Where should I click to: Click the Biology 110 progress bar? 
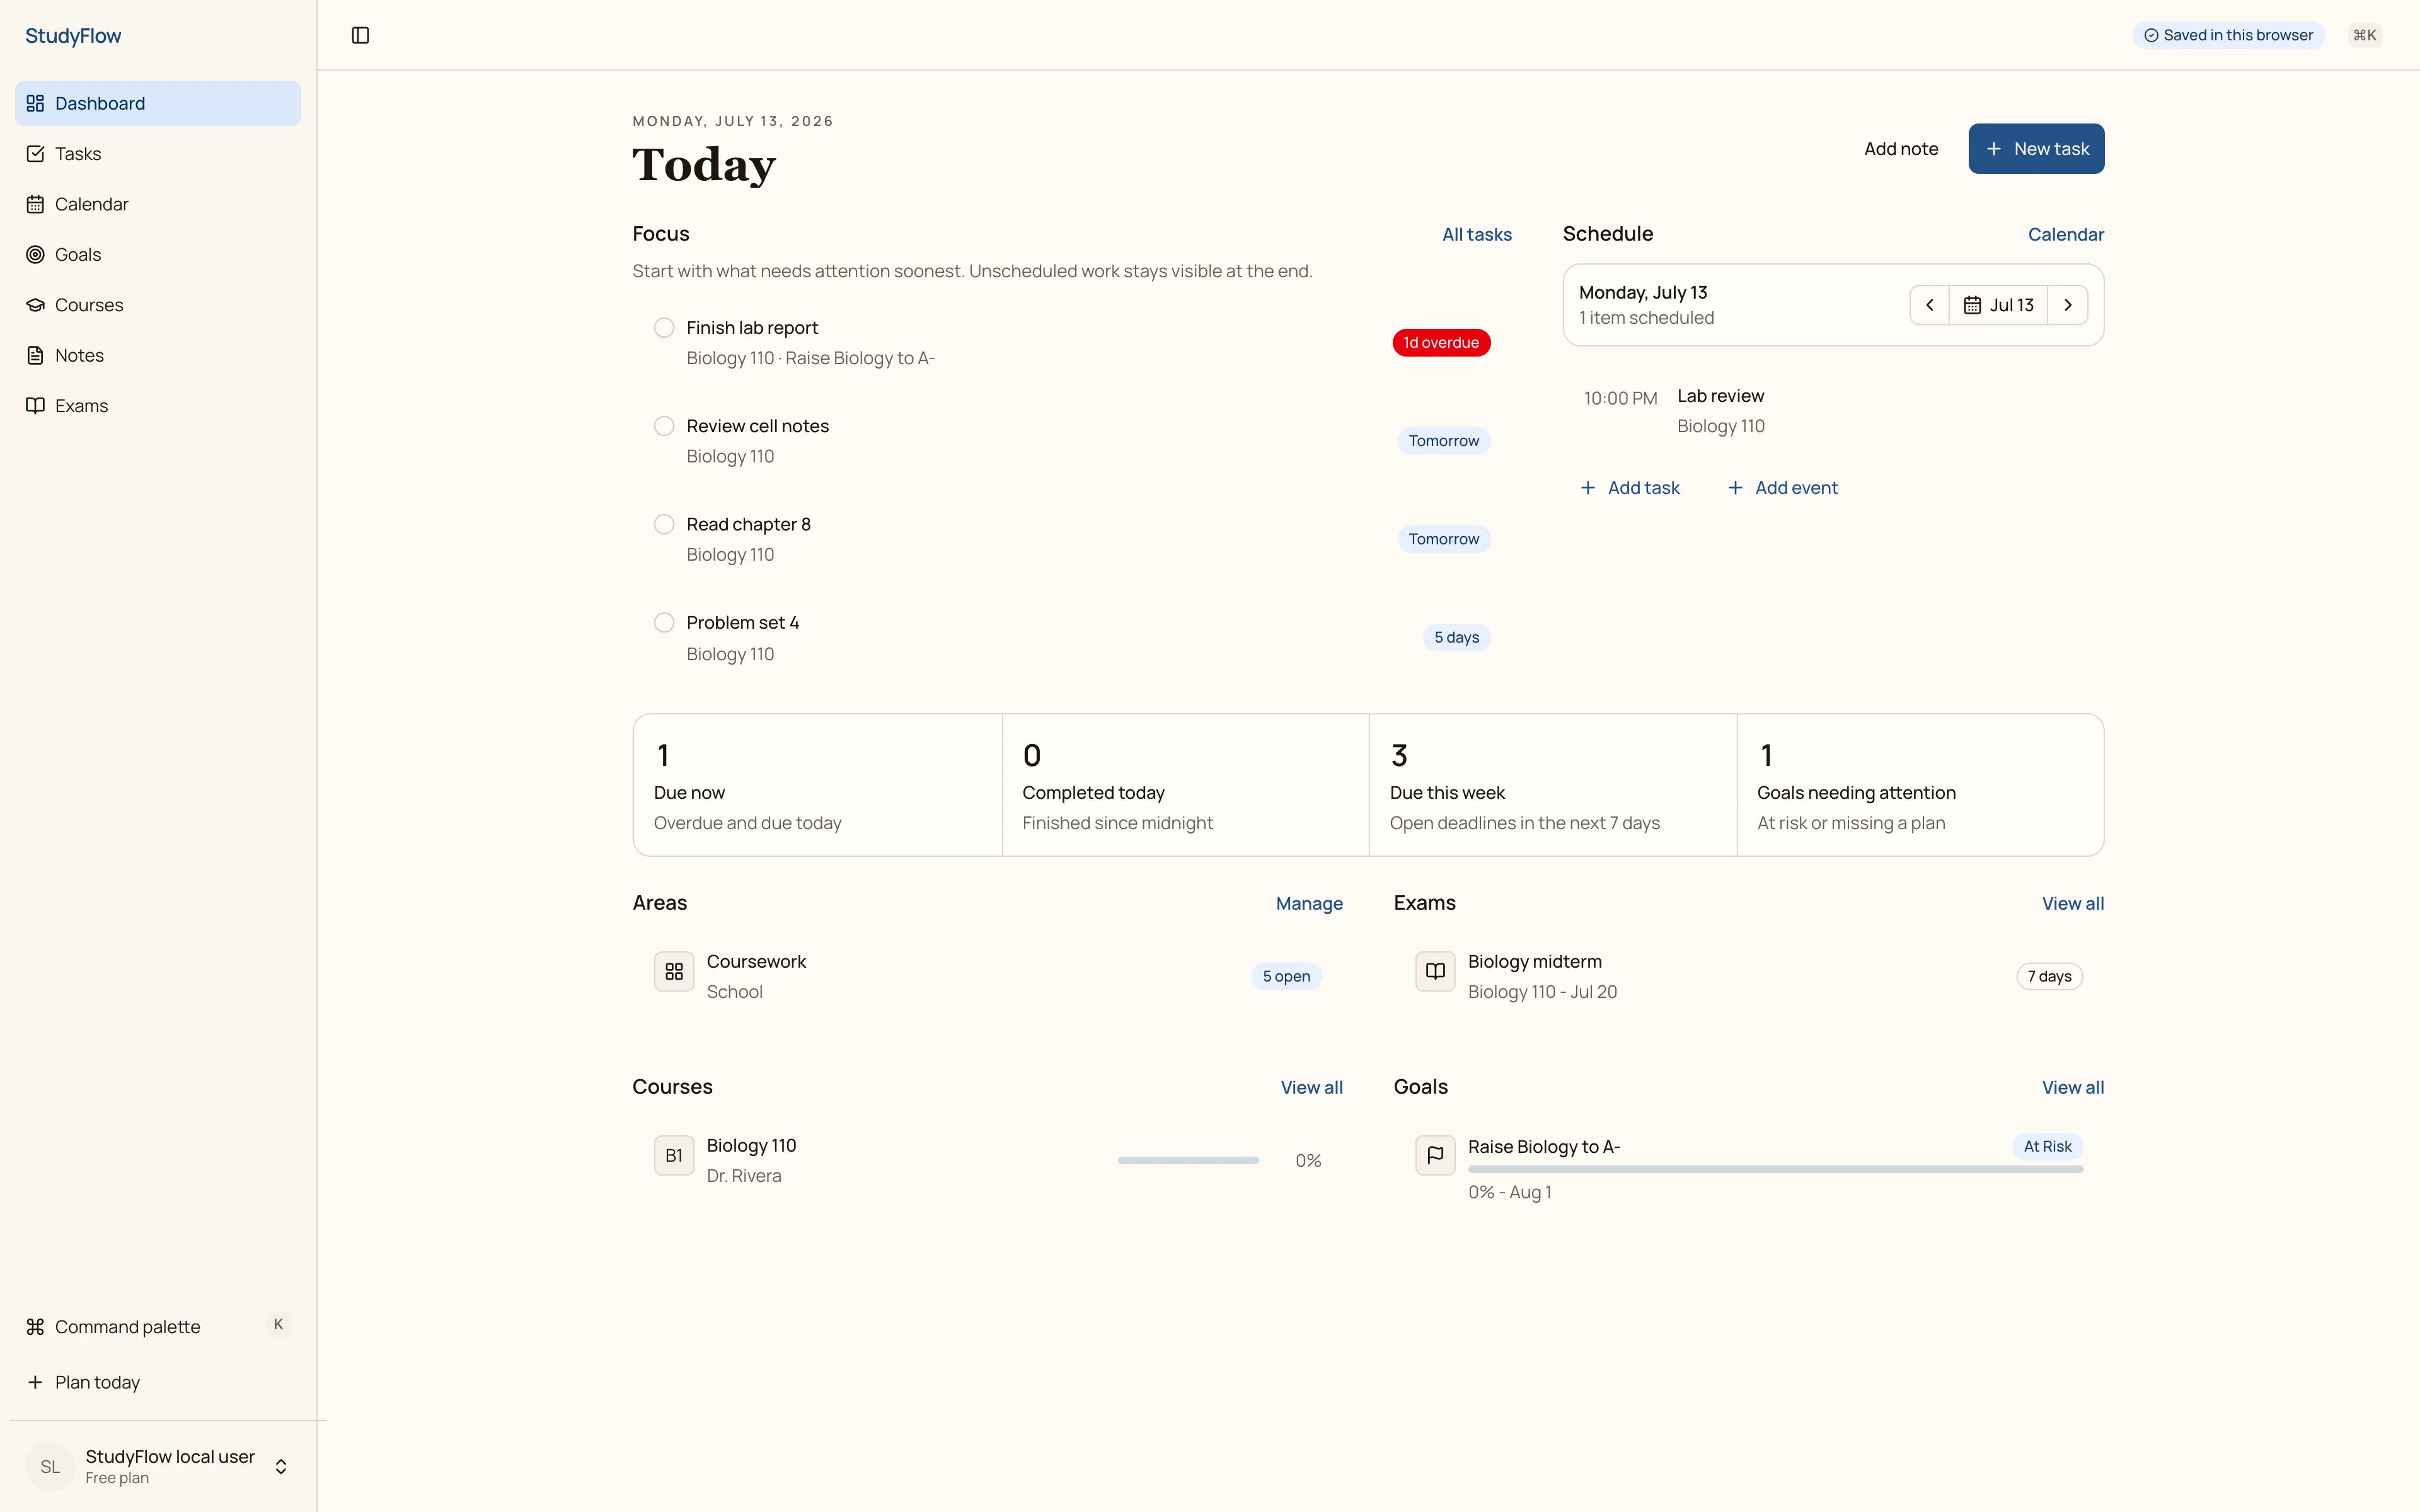tap(1188, 1160)
